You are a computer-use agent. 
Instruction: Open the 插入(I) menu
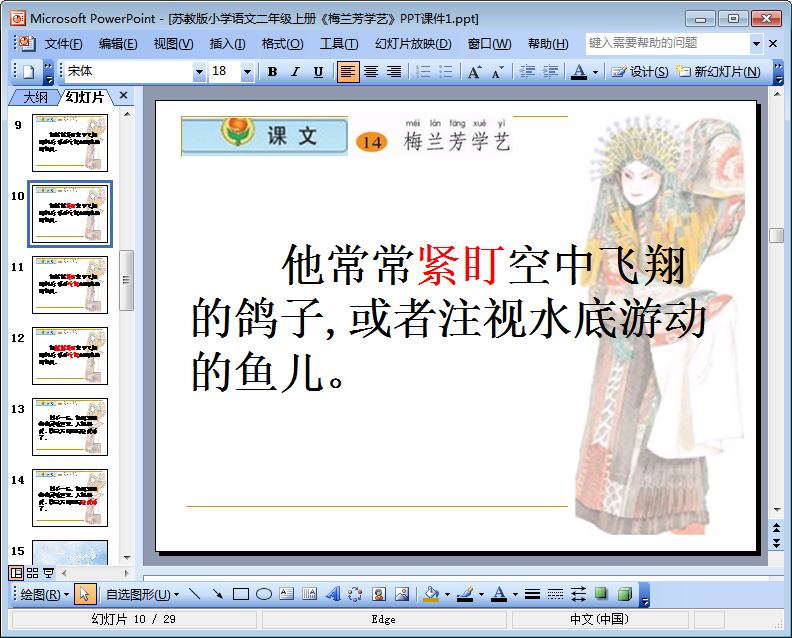[227, 44]
